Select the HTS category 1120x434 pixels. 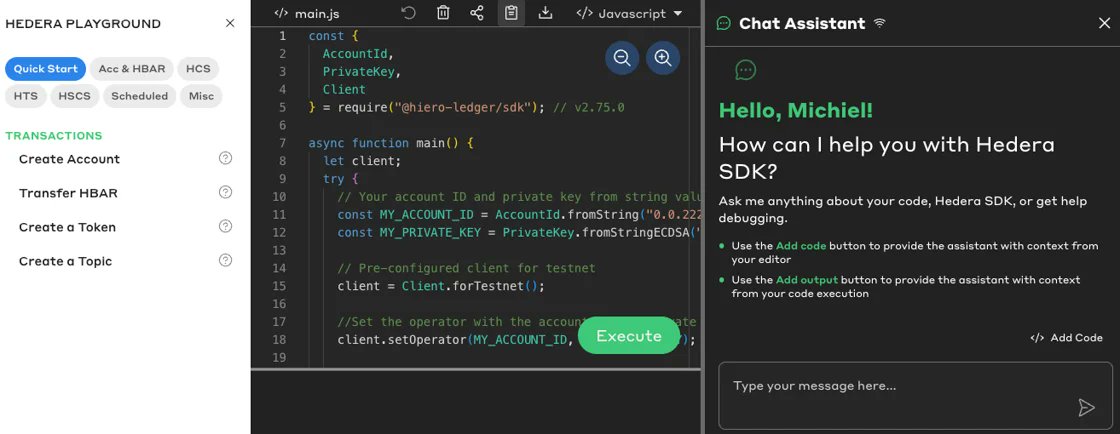click(x=26, y=96)
